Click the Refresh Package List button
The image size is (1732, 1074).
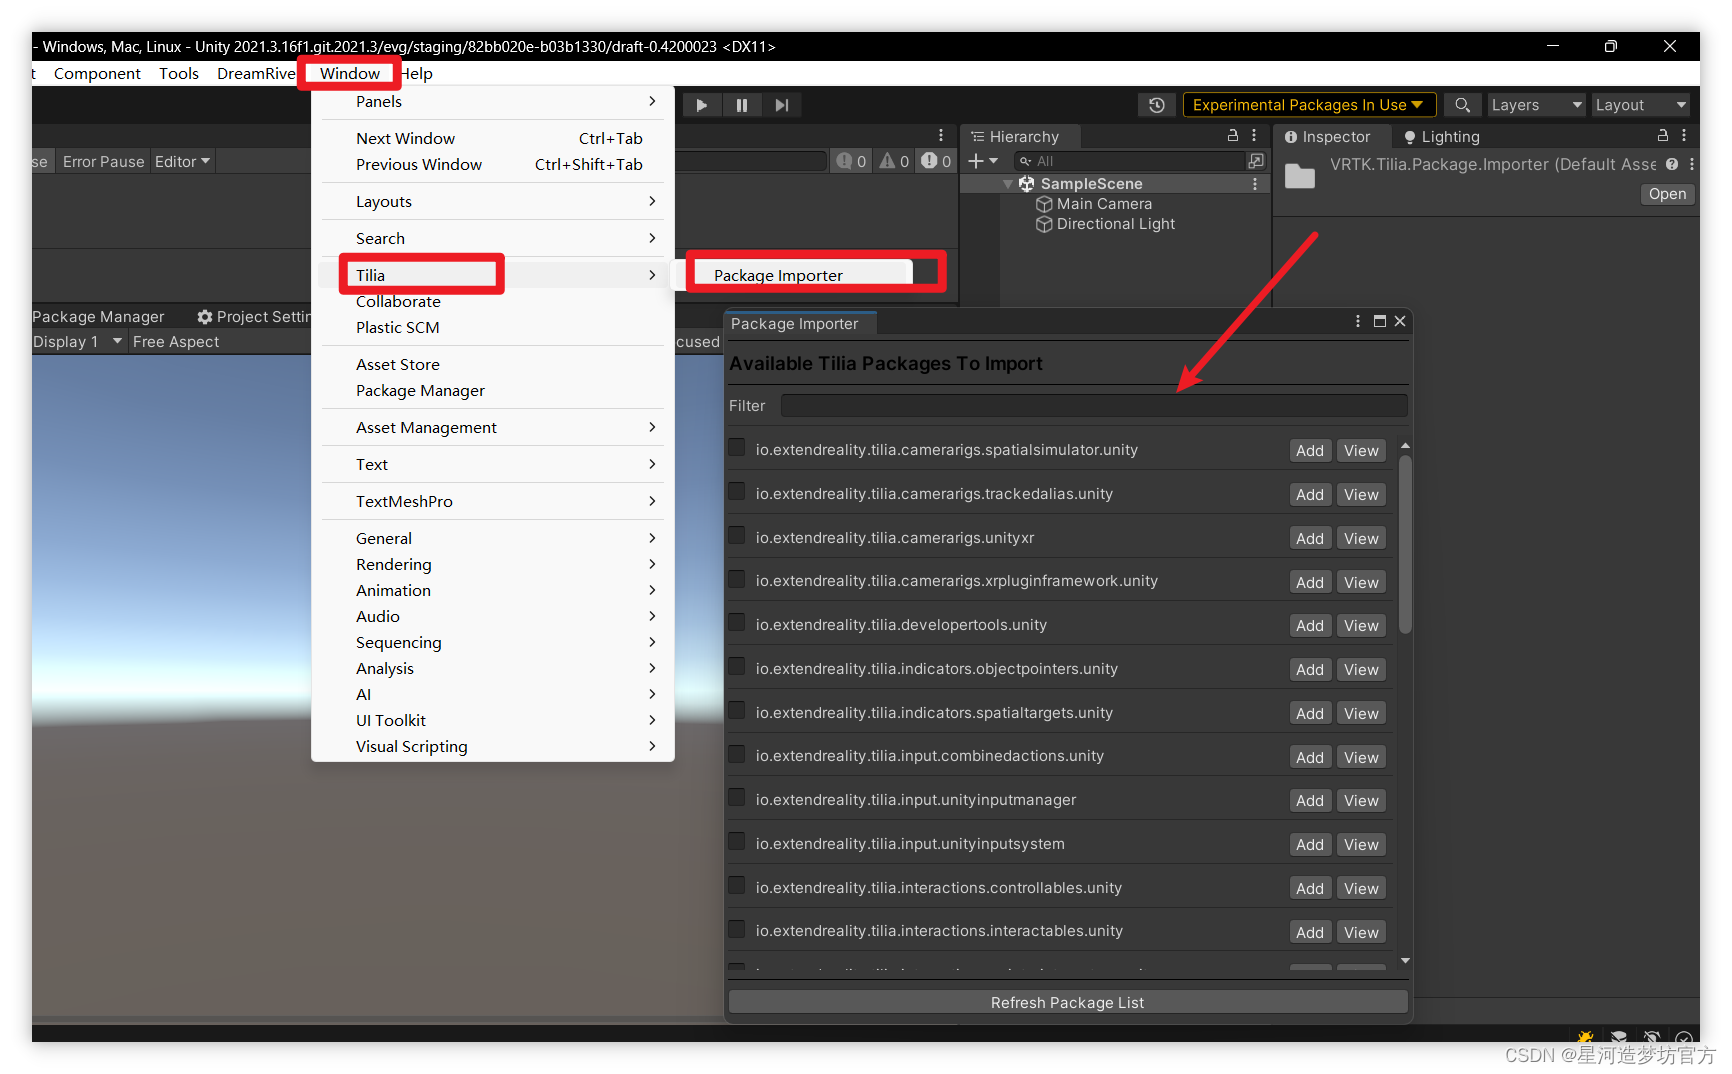click(x=1068, y=1003)
